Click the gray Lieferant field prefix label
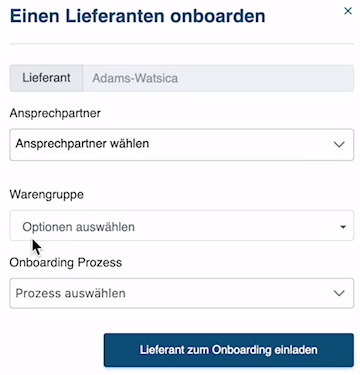This screenshot has width=360, height=375. (x=46, y=78)
